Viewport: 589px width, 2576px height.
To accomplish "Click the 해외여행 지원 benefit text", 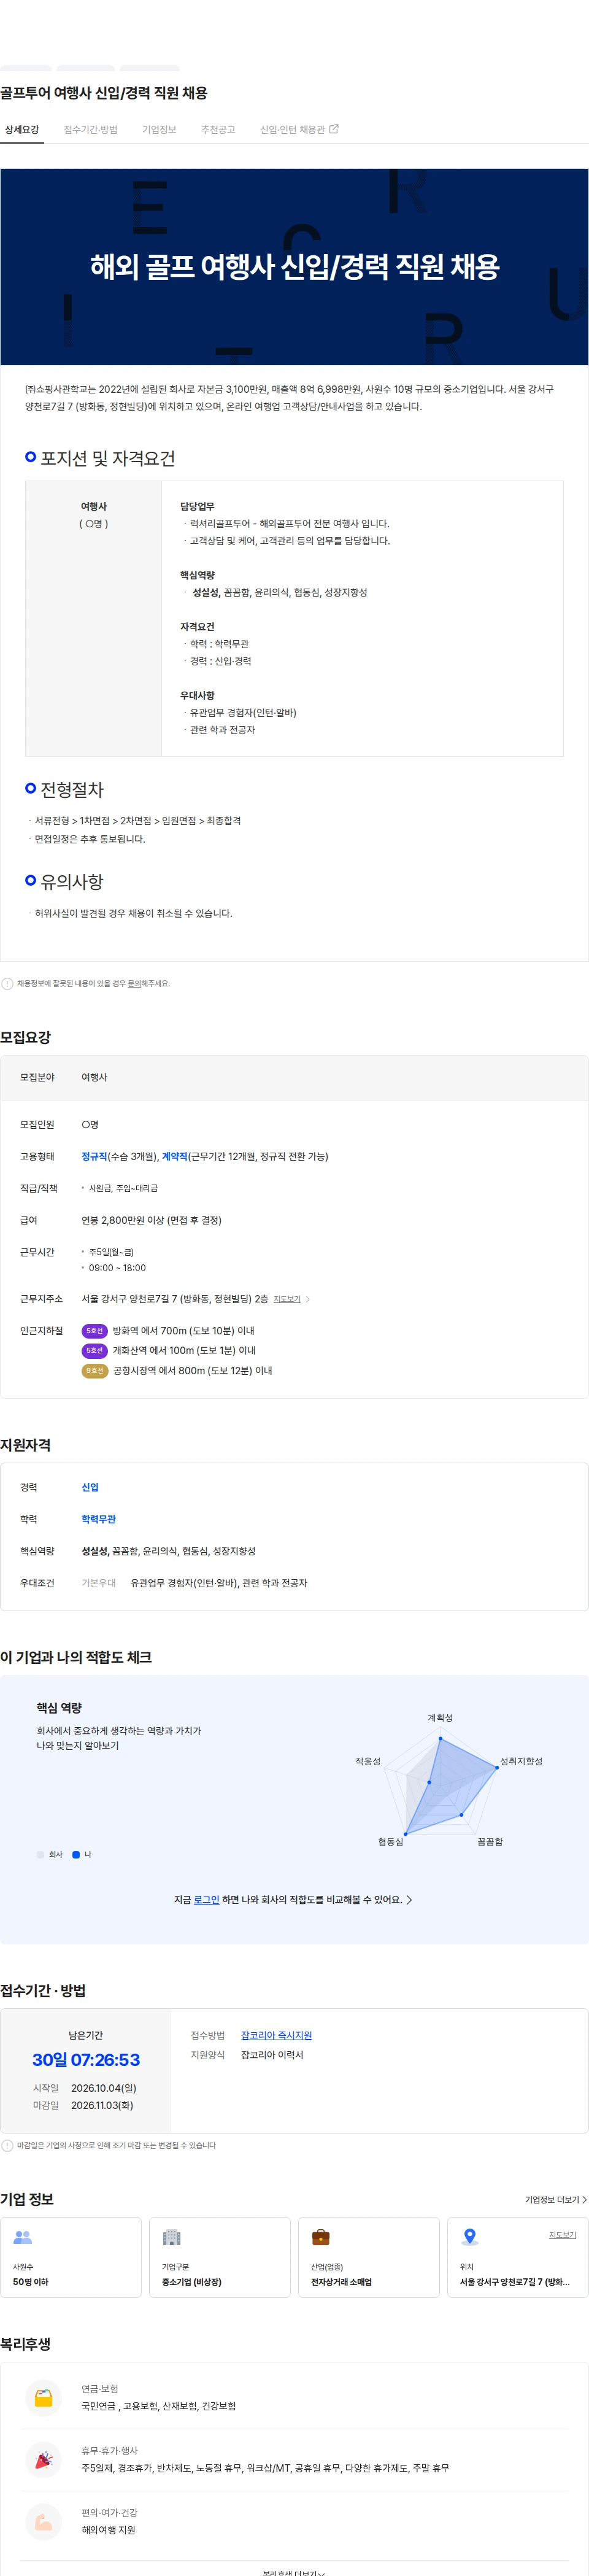I will 108,2530.
